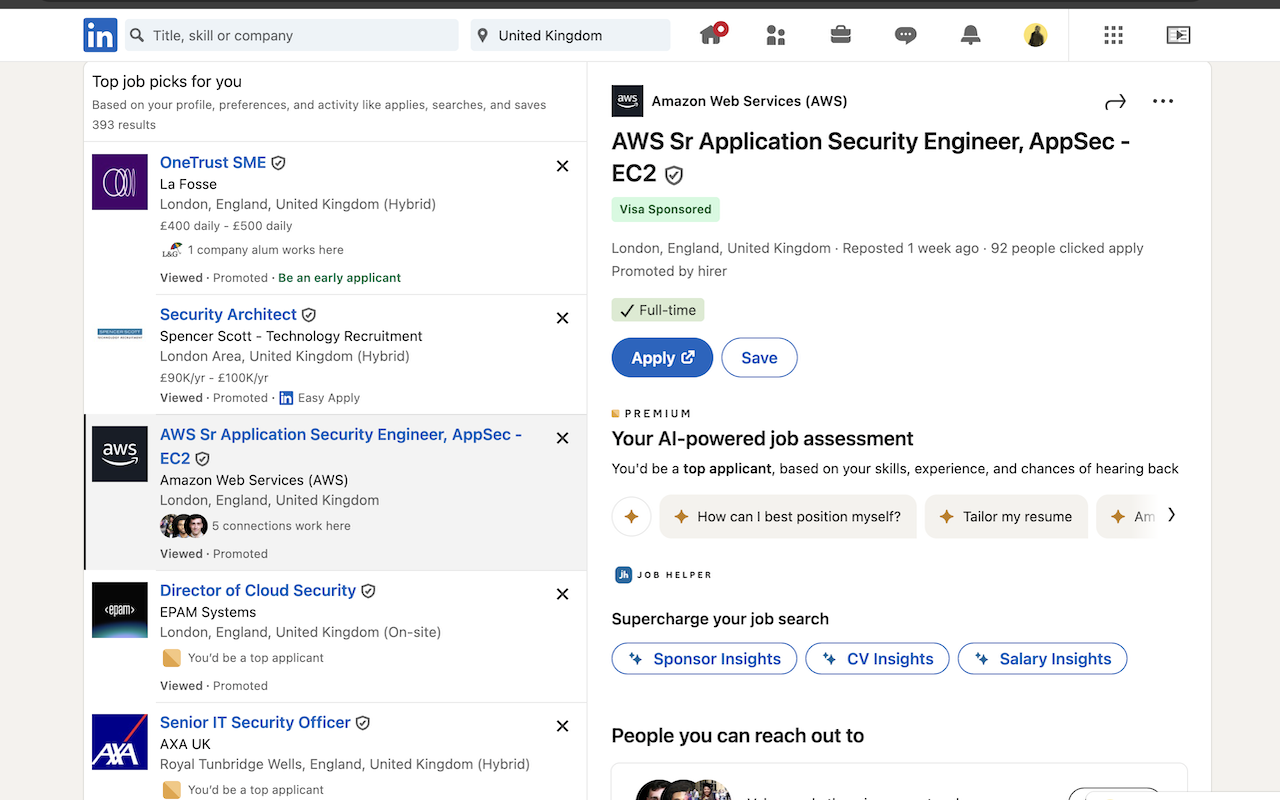Screen dimensions: 1280x800
Task: Click the job title search field
Action: 292,35
